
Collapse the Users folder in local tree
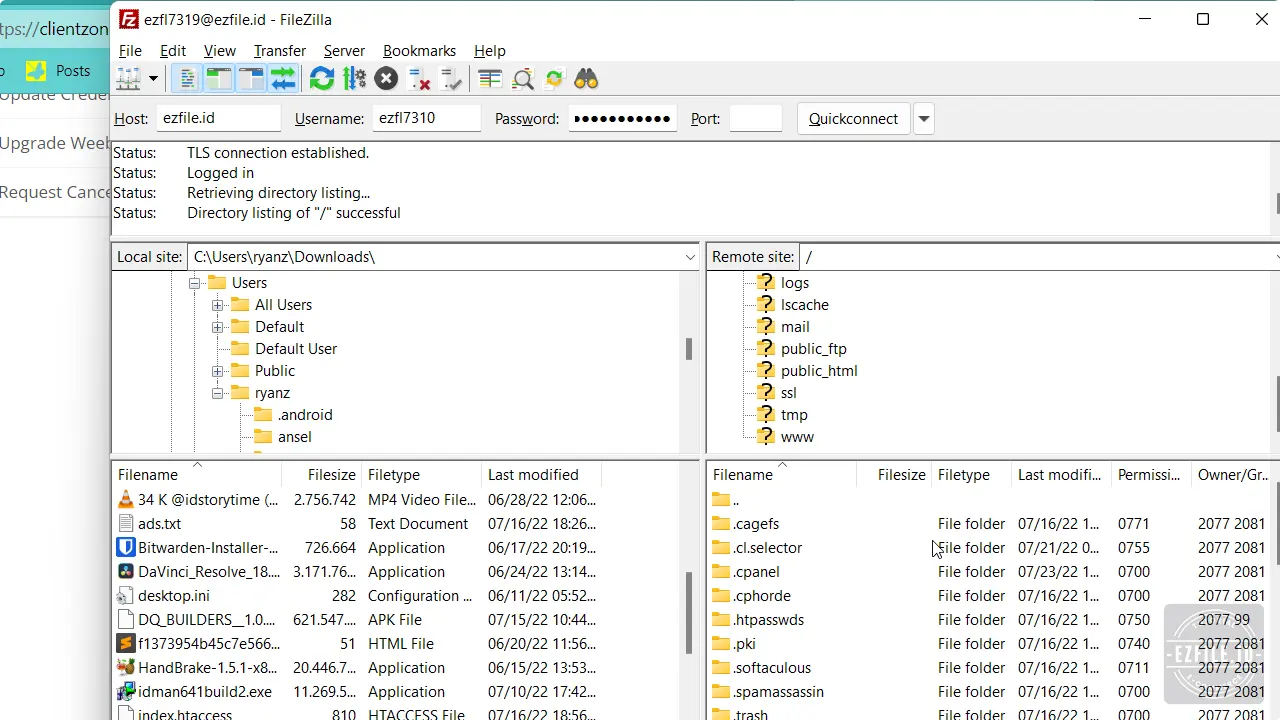[194, 283]
